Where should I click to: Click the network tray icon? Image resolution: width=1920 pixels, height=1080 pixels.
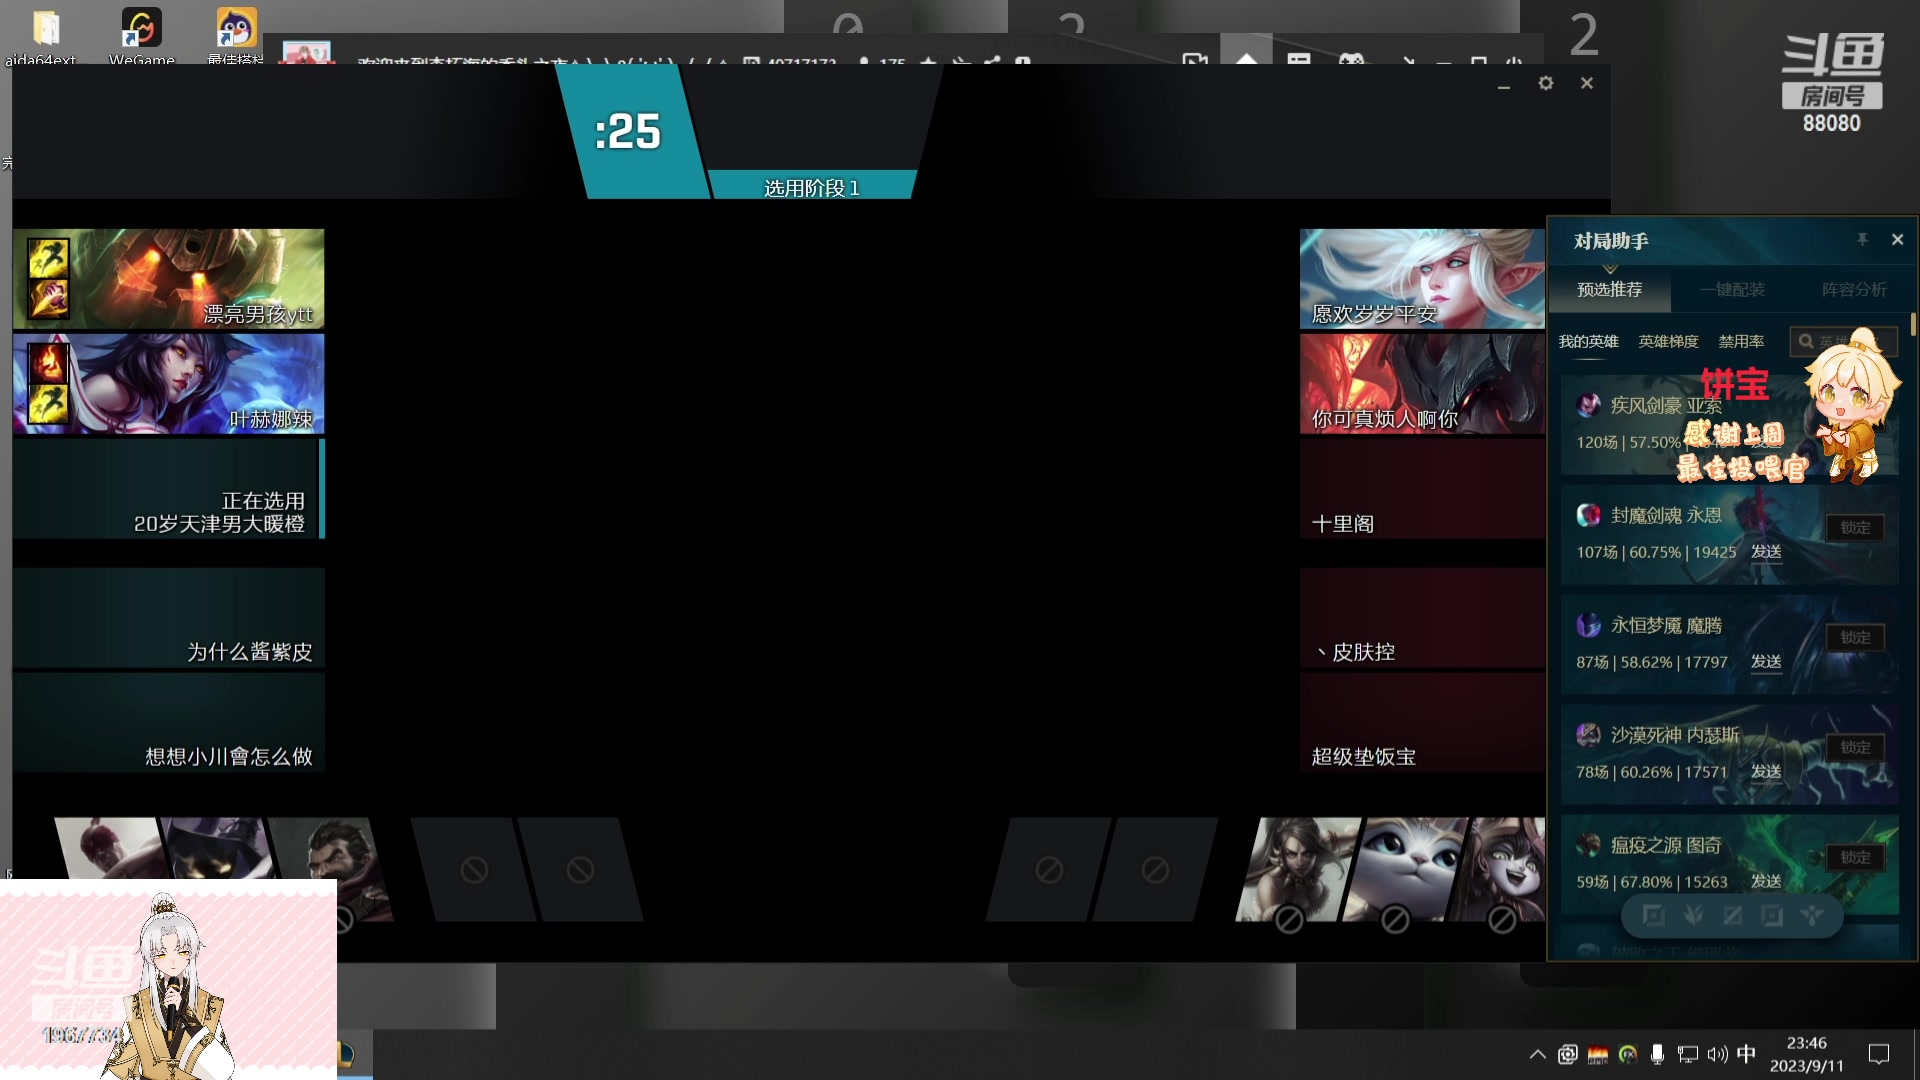point(1688,1054)
